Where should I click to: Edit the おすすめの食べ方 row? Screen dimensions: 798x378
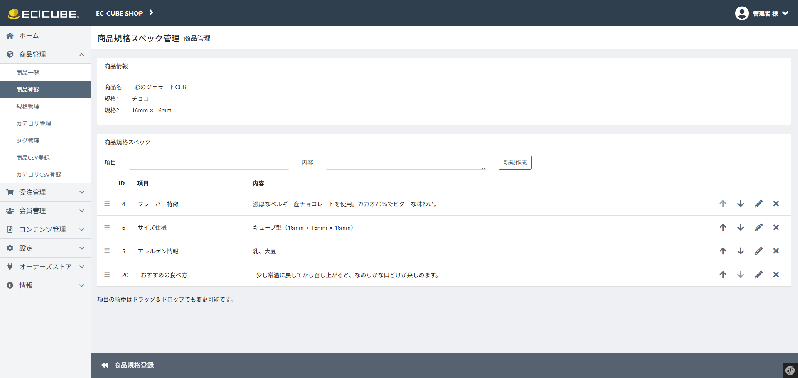pyautogui.click(x=758, y=275)
